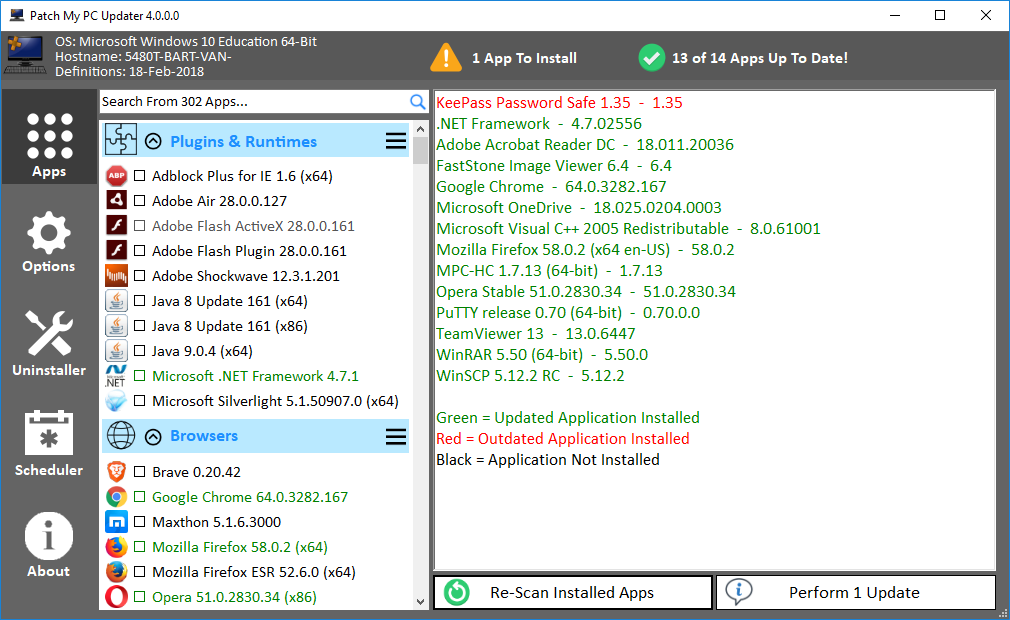Open the Uninstaller tools section
Screen dimensions: 1010x620
49,343
